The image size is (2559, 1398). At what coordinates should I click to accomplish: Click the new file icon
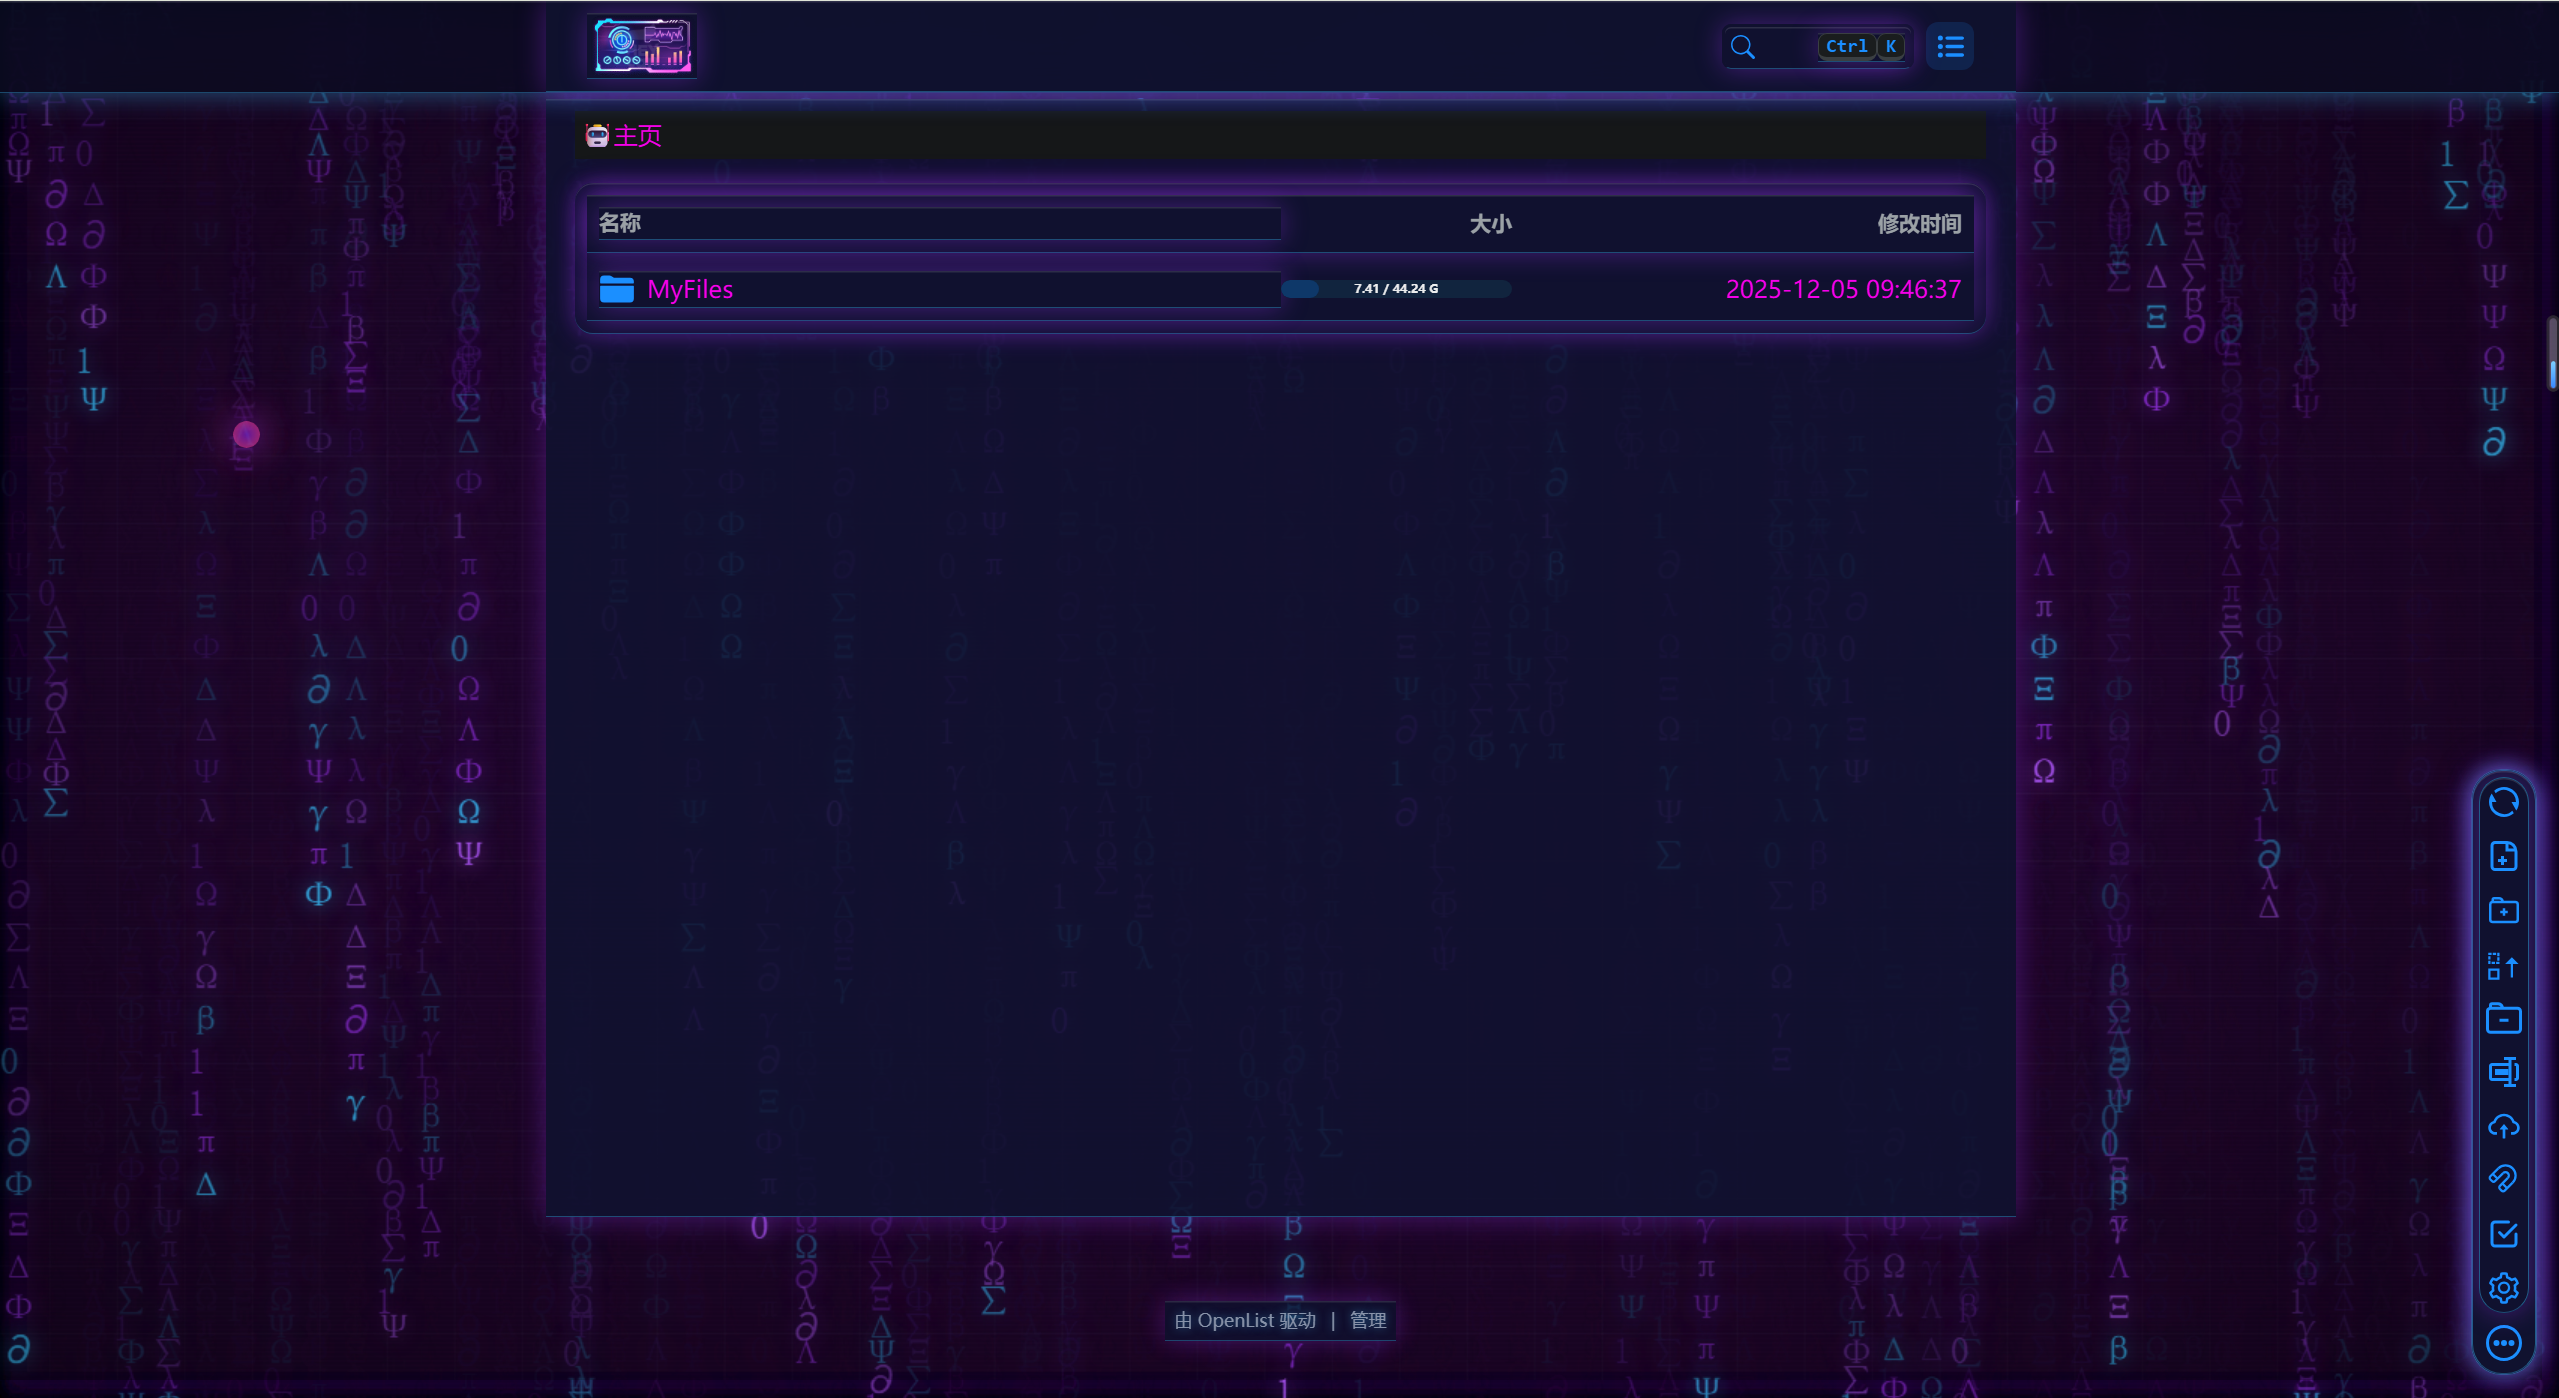click(2503, 857)
